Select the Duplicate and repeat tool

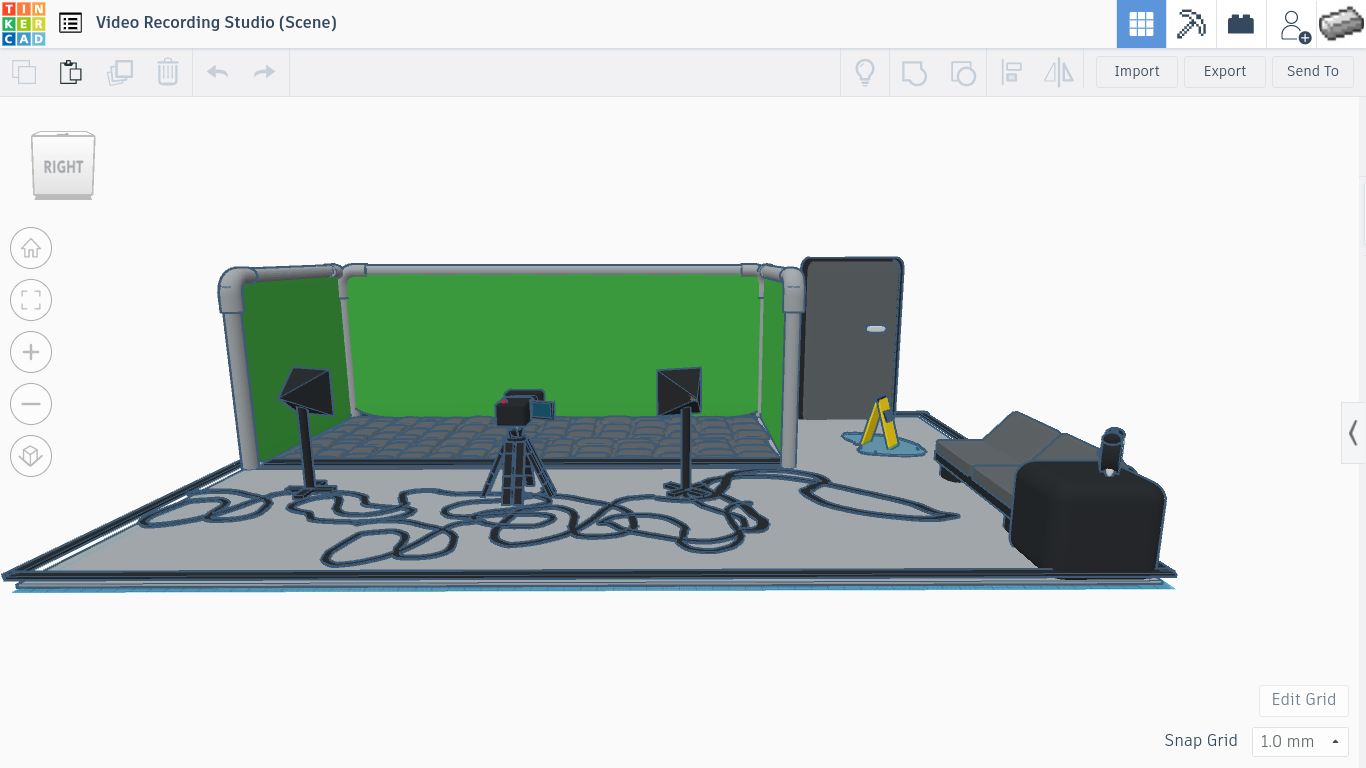120,72
